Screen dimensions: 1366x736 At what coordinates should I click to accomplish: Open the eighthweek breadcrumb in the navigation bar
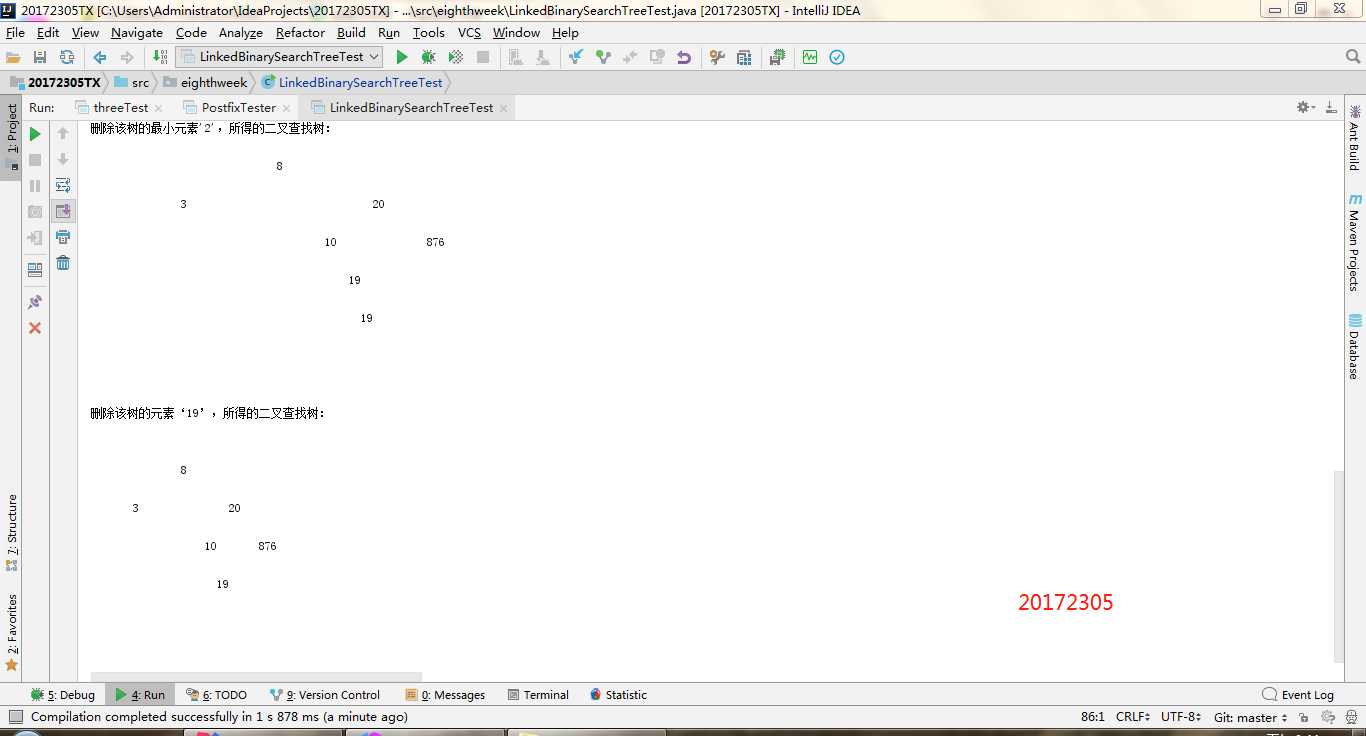[205, 83]
